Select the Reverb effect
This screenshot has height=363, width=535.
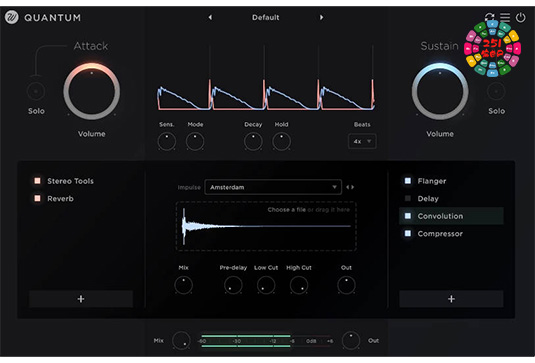(x=60, y=199)
